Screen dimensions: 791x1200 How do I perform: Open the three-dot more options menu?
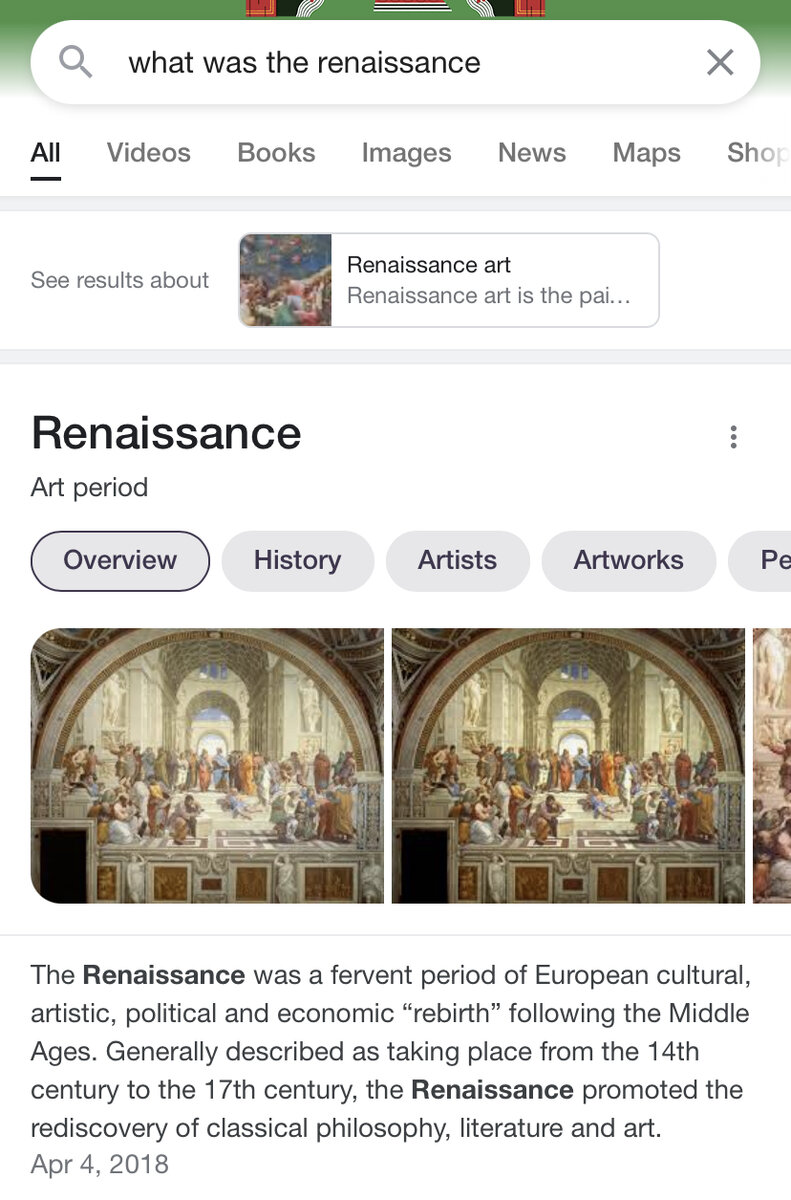[734, 437]
